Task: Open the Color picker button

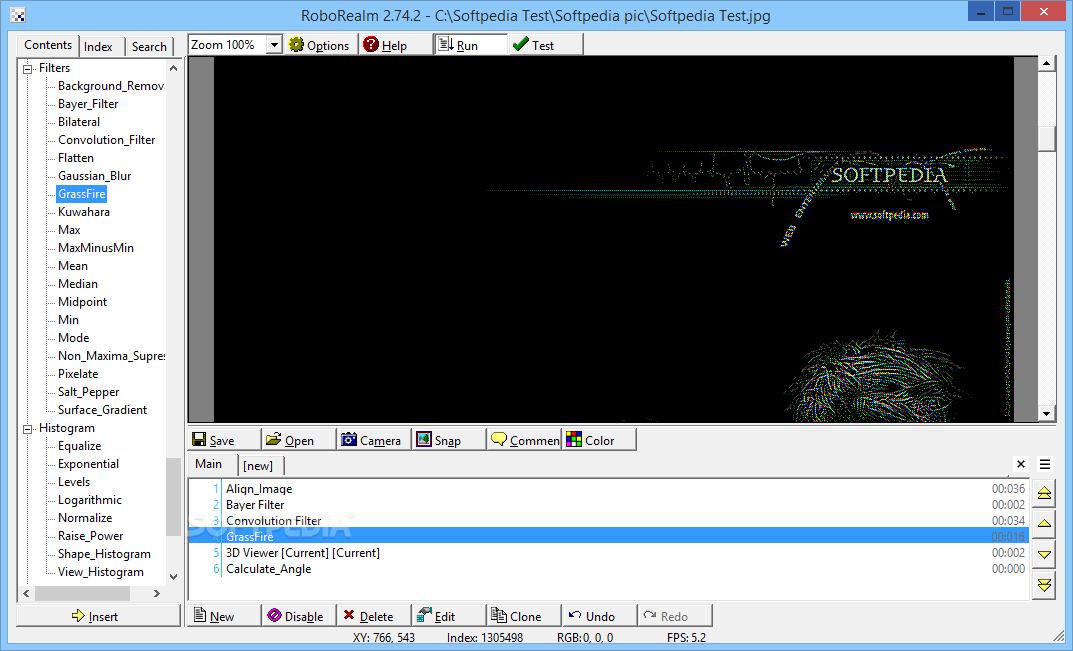Action: pos(599,440)
